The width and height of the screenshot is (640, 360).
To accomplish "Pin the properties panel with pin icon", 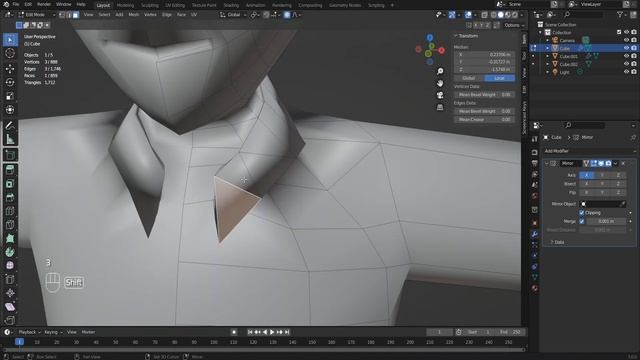I will click(x=633, y=138).
